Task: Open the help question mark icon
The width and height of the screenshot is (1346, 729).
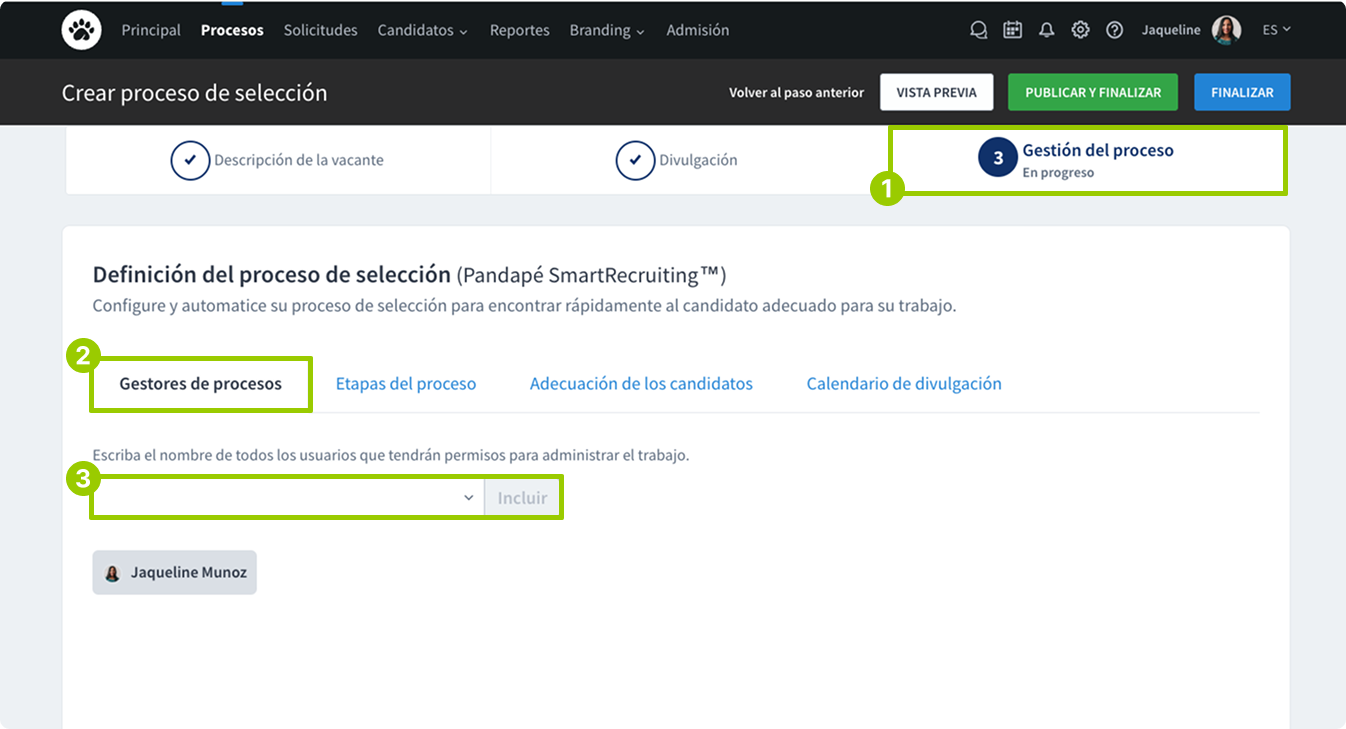Action: click(x=1114, y=29)
